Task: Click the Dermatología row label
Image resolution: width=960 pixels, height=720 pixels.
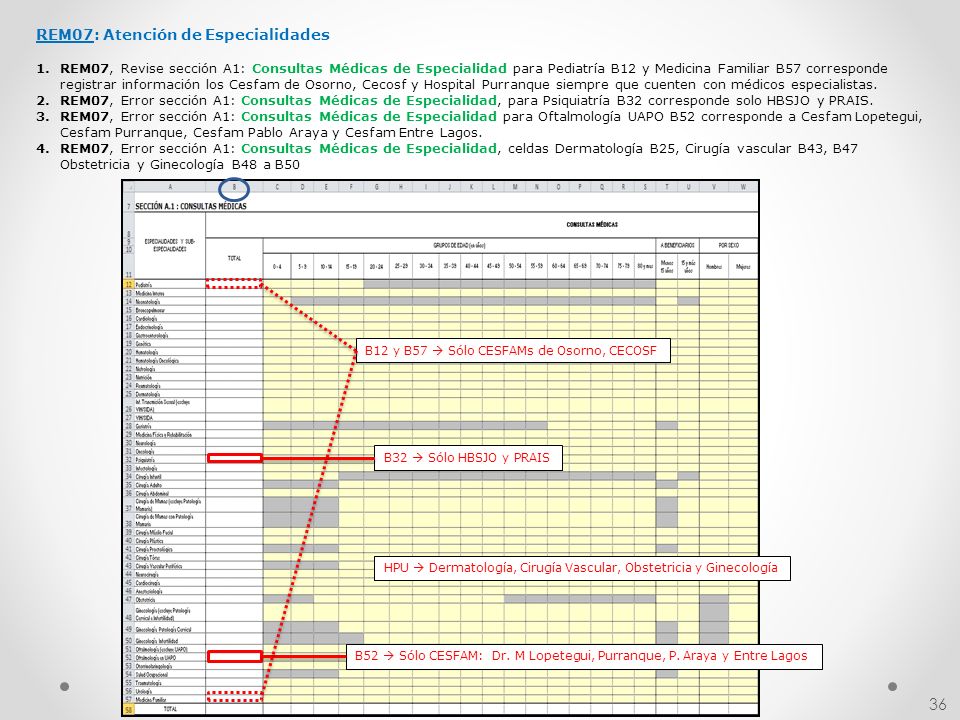Action: coord(170,394)
